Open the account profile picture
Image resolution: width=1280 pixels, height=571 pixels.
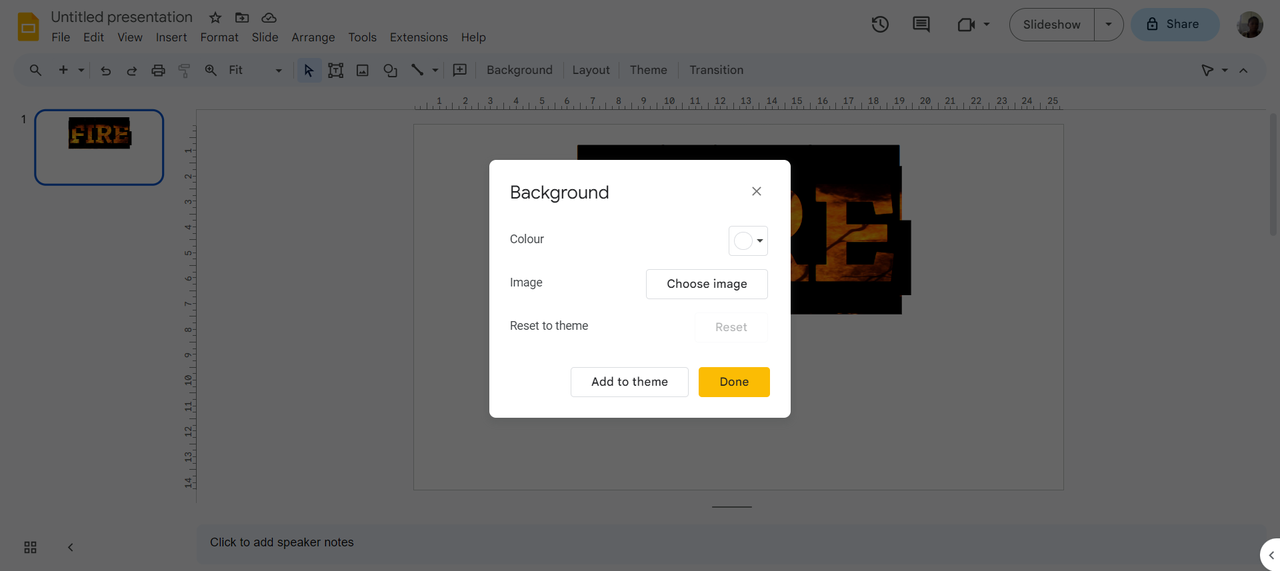[1250, 24]
